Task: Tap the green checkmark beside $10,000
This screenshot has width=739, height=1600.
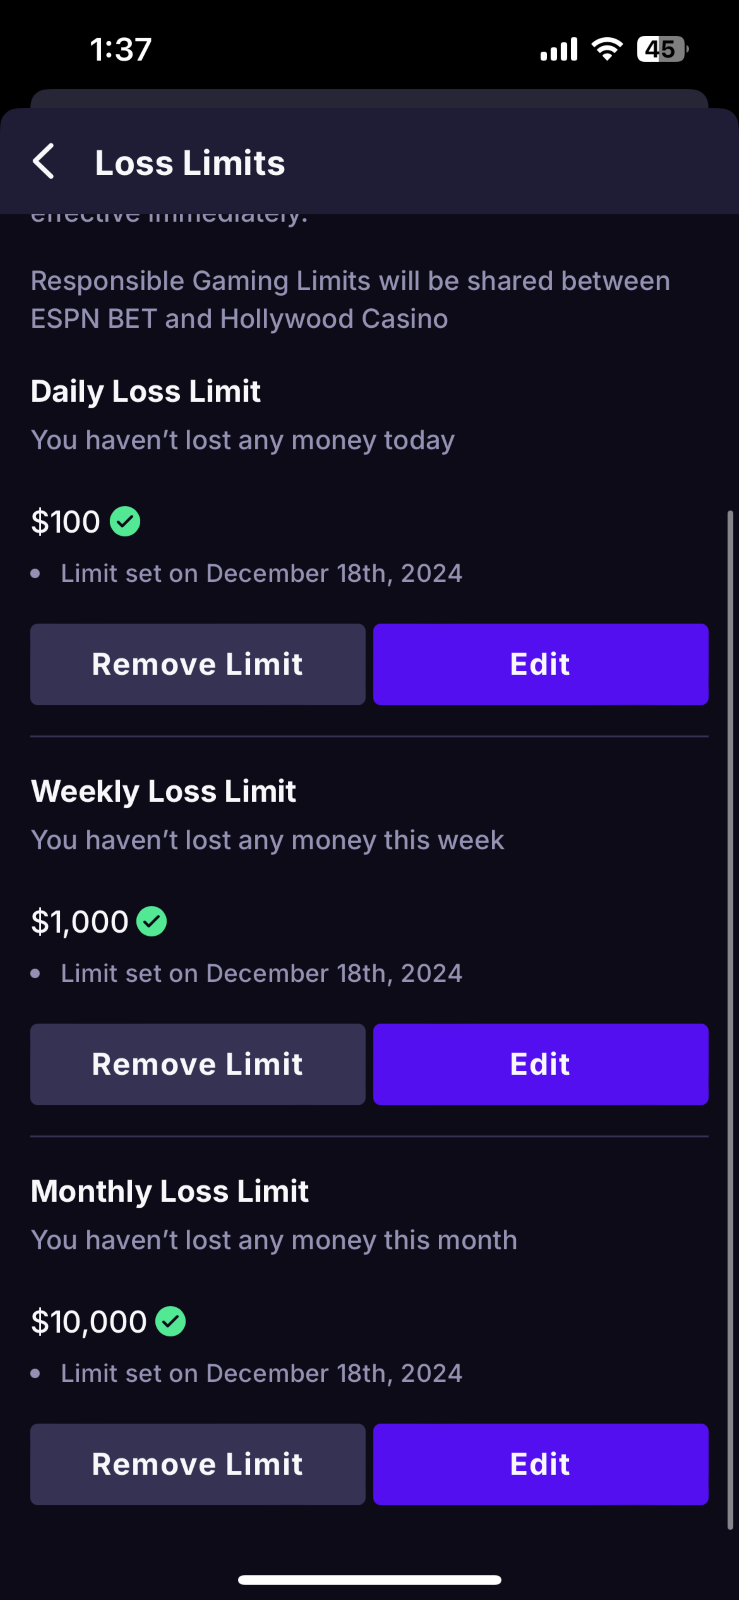Action: [x=171, y=1321]
